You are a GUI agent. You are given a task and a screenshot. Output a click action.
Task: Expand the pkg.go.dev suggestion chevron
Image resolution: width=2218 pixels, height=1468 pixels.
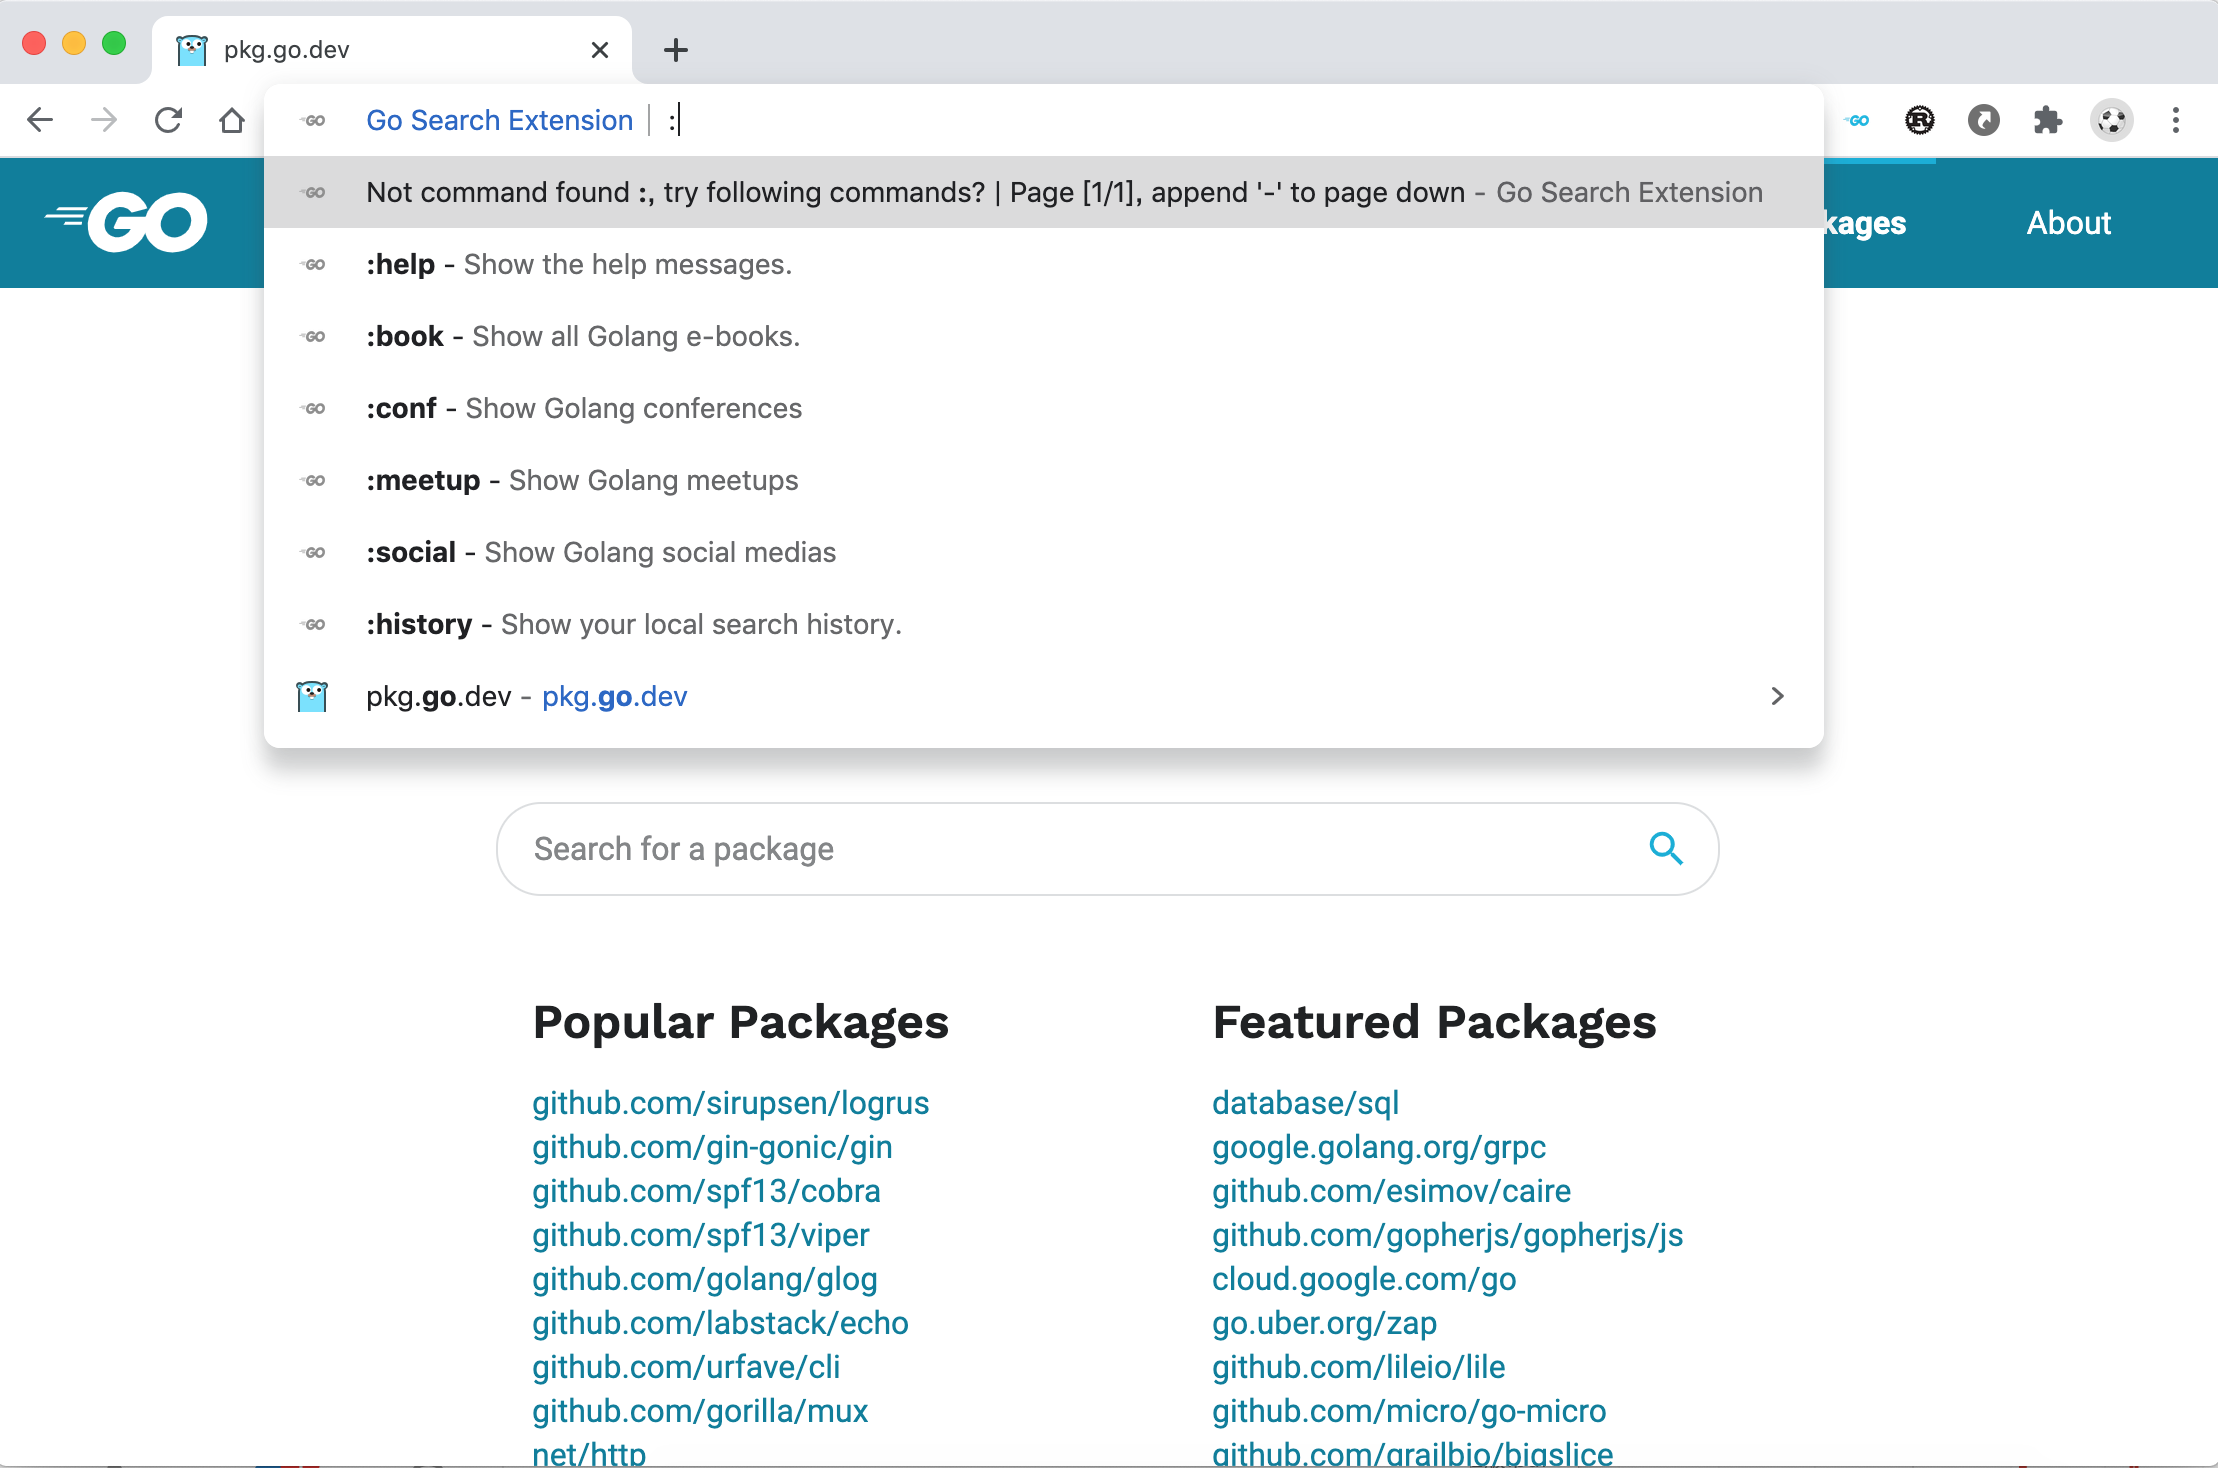[1777, 696]
